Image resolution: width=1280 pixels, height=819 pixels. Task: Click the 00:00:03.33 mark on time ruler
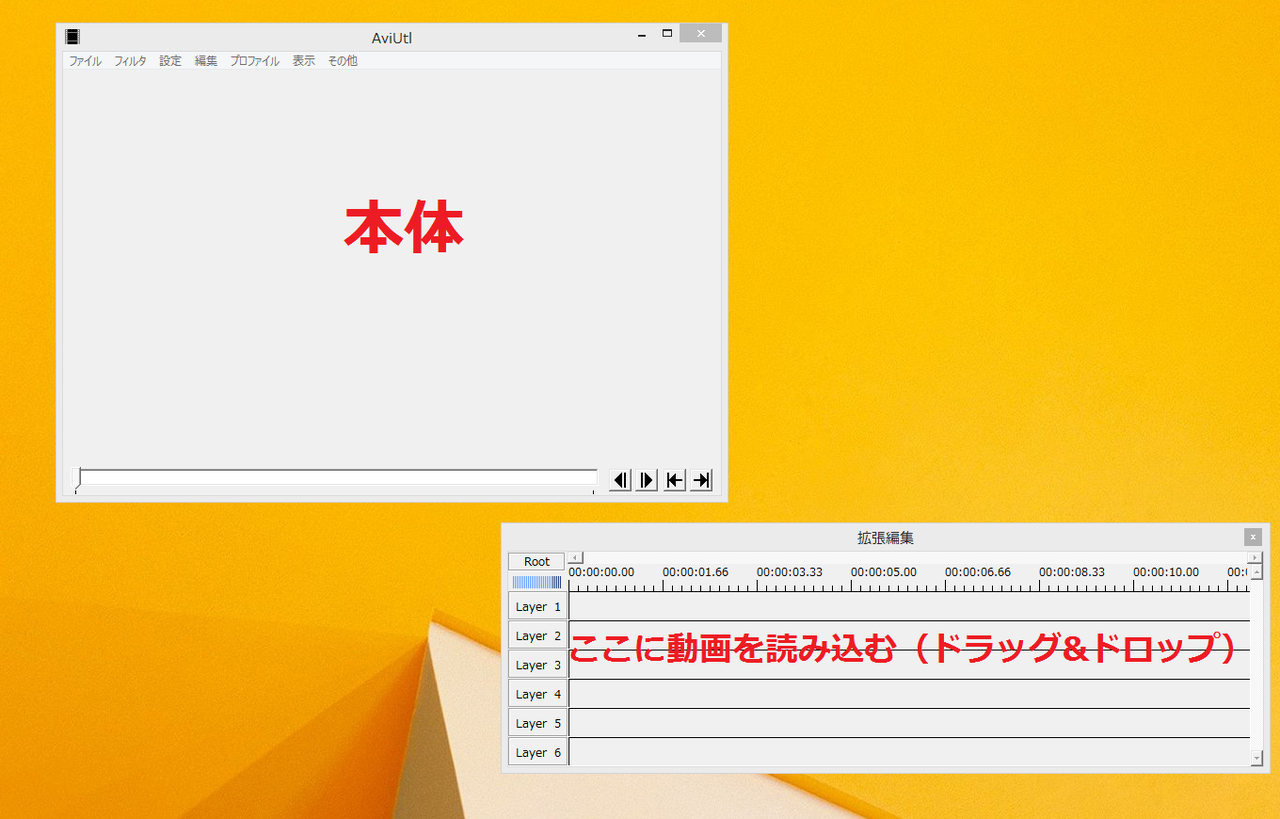[x=789, y=572]
